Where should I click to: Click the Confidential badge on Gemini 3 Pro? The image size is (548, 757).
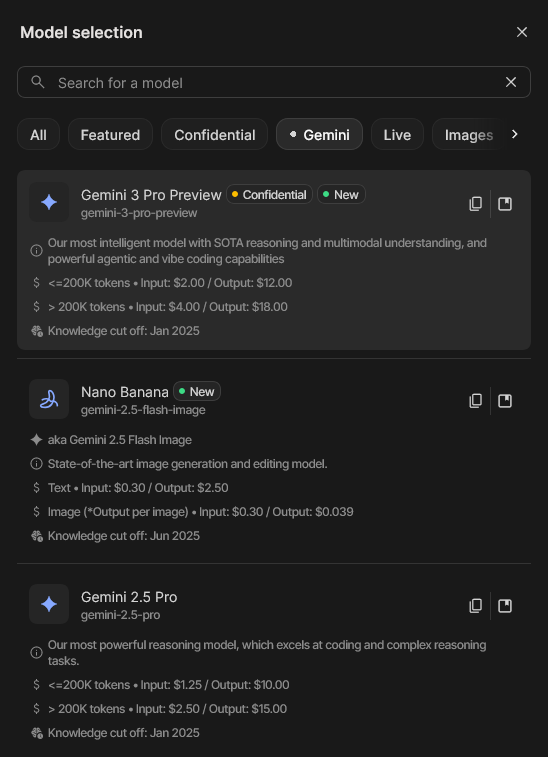pyautogui.click(x=269, y=195)
